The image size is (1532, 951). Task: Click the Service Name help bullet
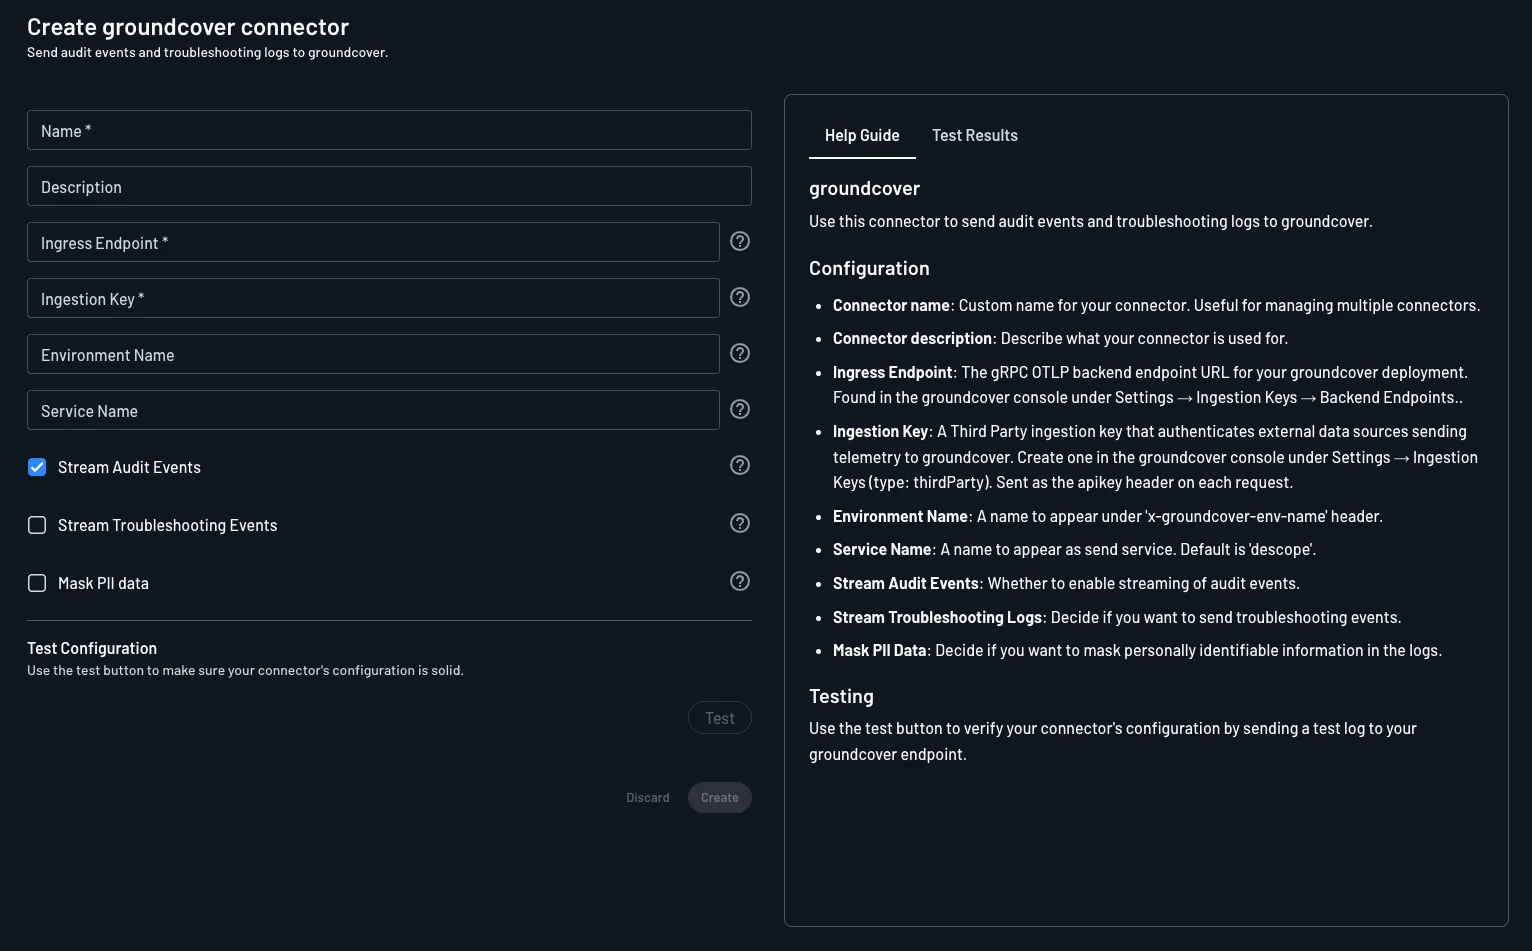click(x=1074, y=549)
